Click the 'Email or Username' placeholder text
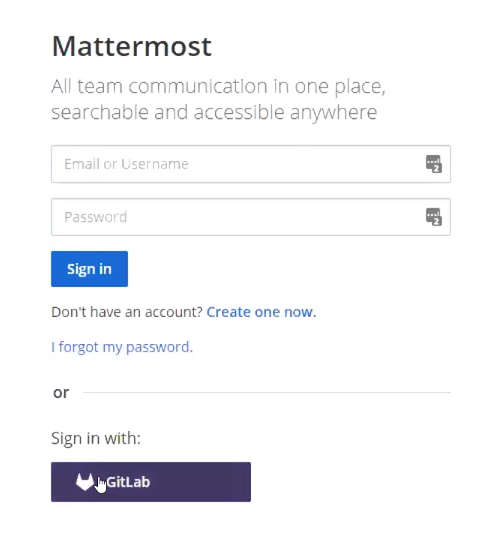 click(x=126, y=164)
